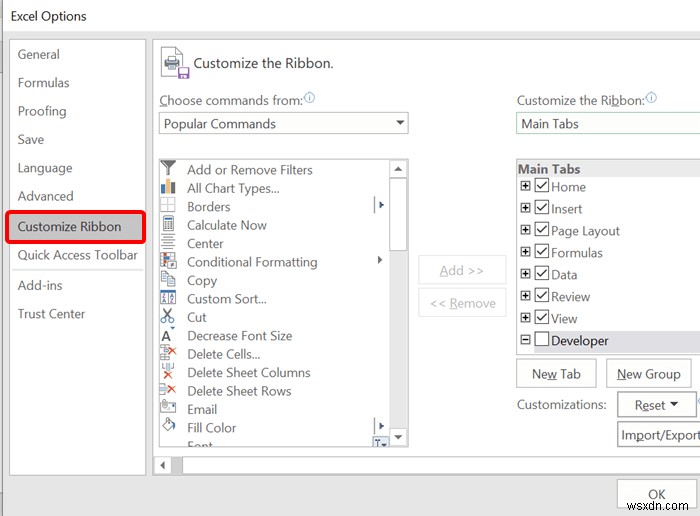
Task: Click the New Group button
Action: (x=649, y=374)
